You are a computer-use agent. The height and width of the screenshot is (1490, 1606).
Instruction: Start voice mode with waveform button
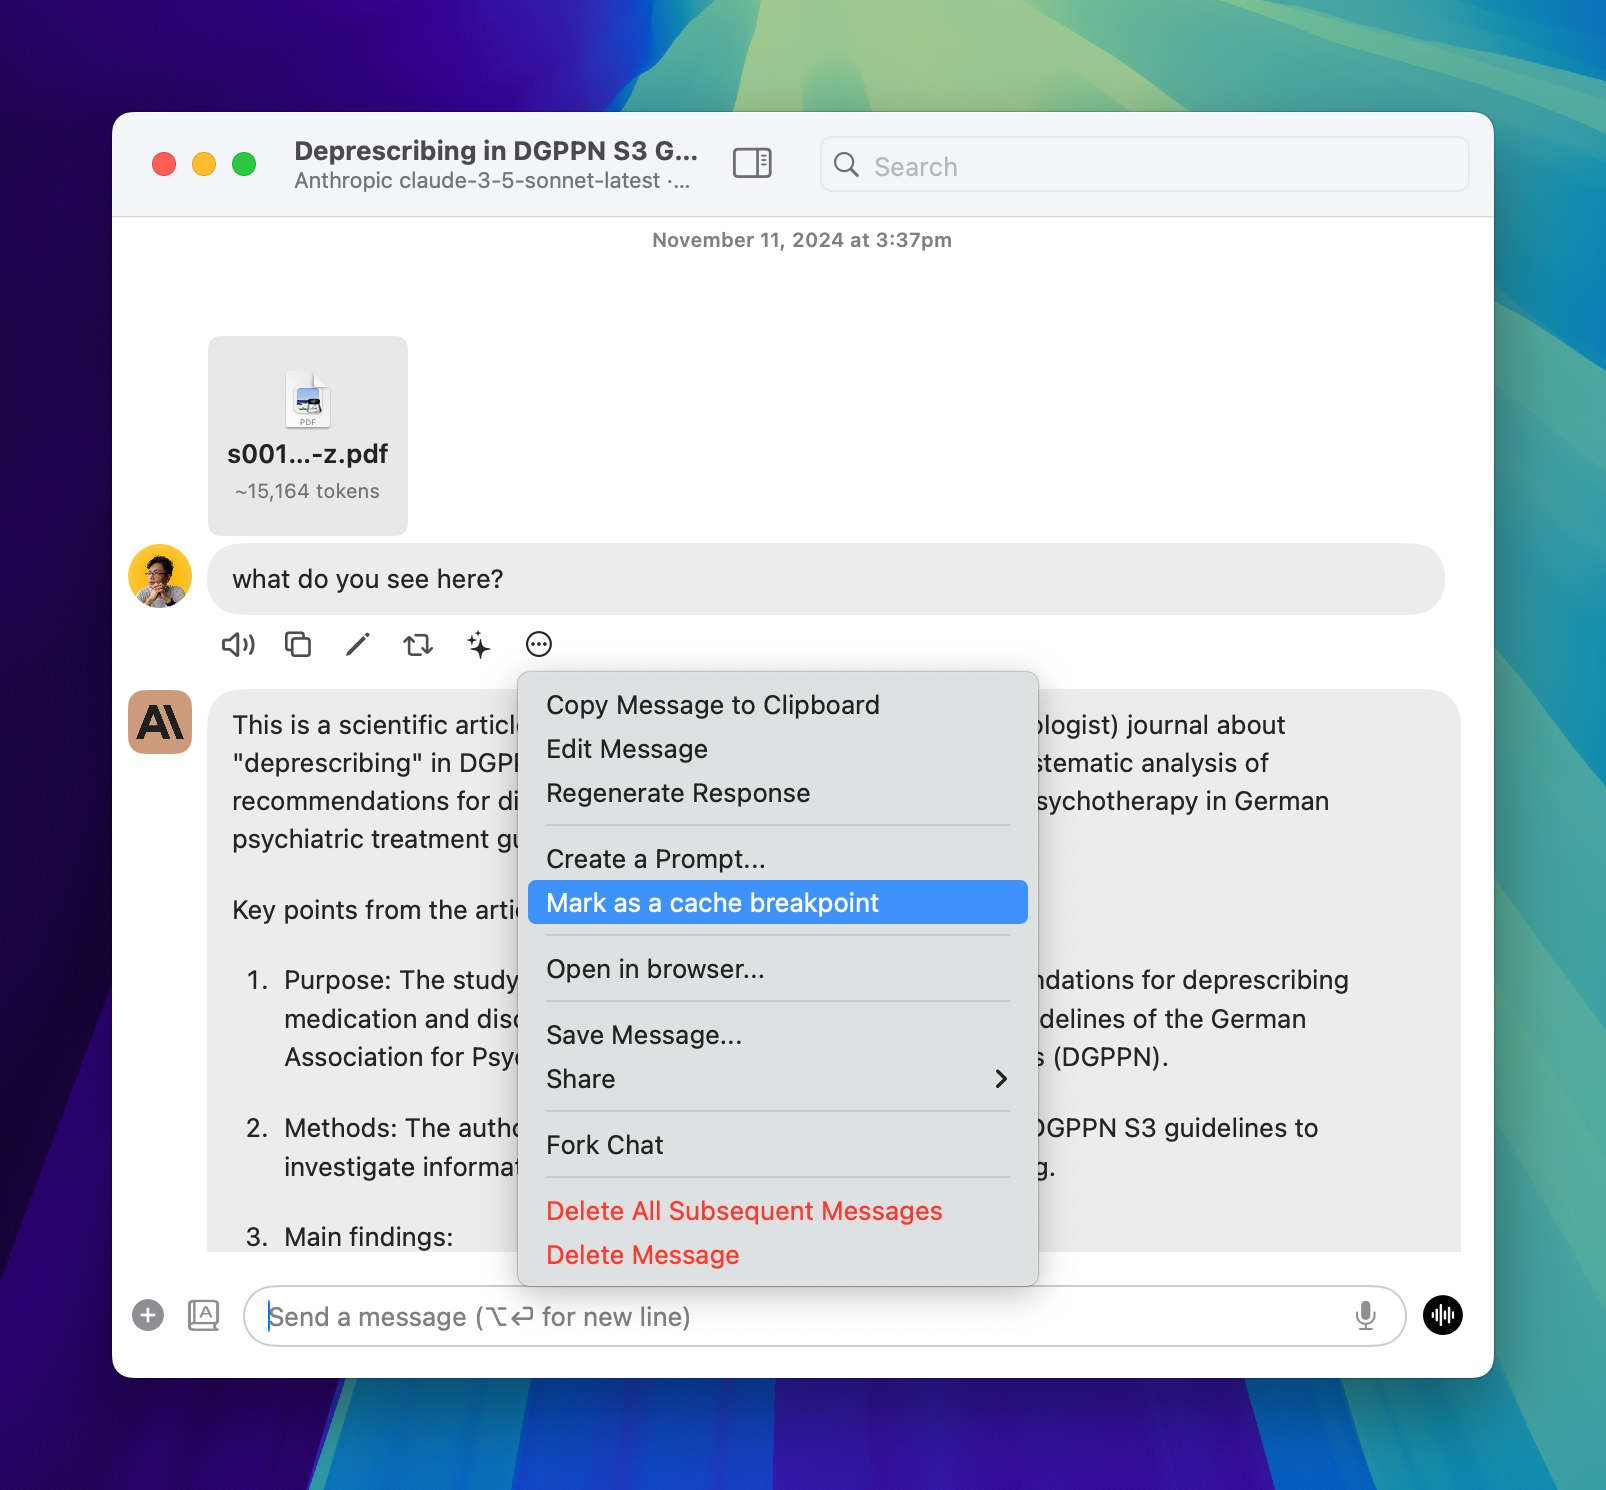(x=1442, y=1315)
